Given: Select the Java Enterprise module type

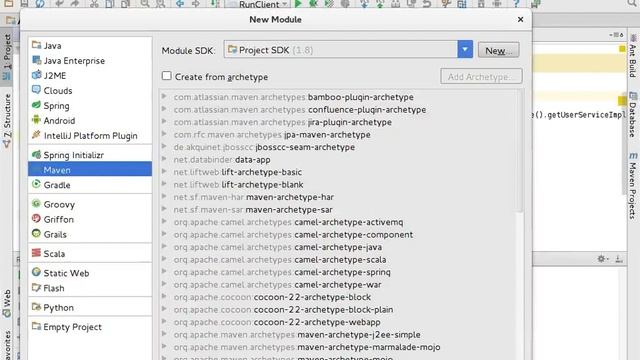Looking at the screenshot, I should point(90,60).
